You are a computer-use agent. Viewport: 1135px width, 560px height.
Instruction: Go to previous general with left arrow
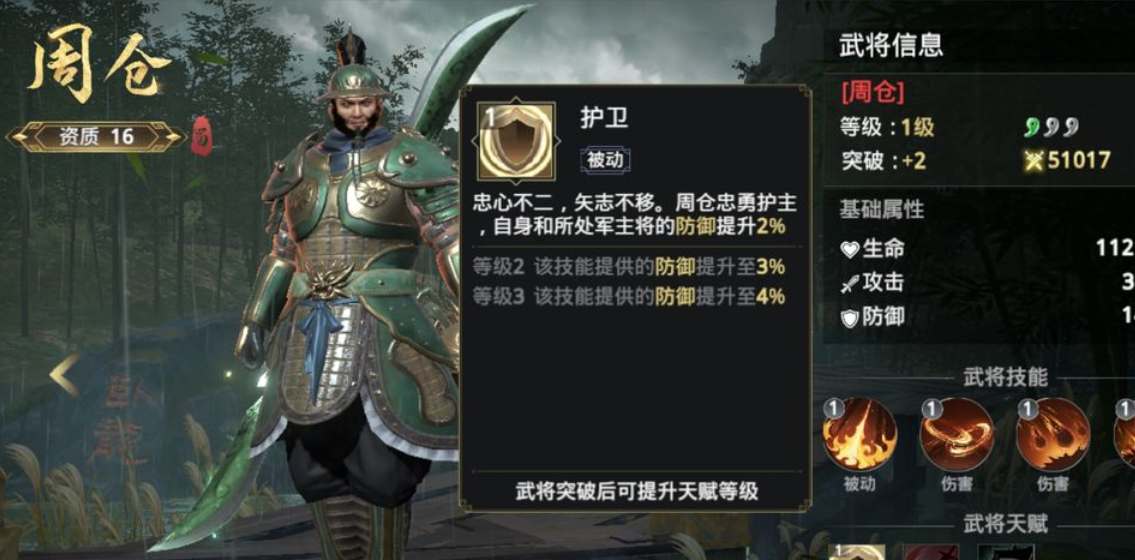click(64, 374)
